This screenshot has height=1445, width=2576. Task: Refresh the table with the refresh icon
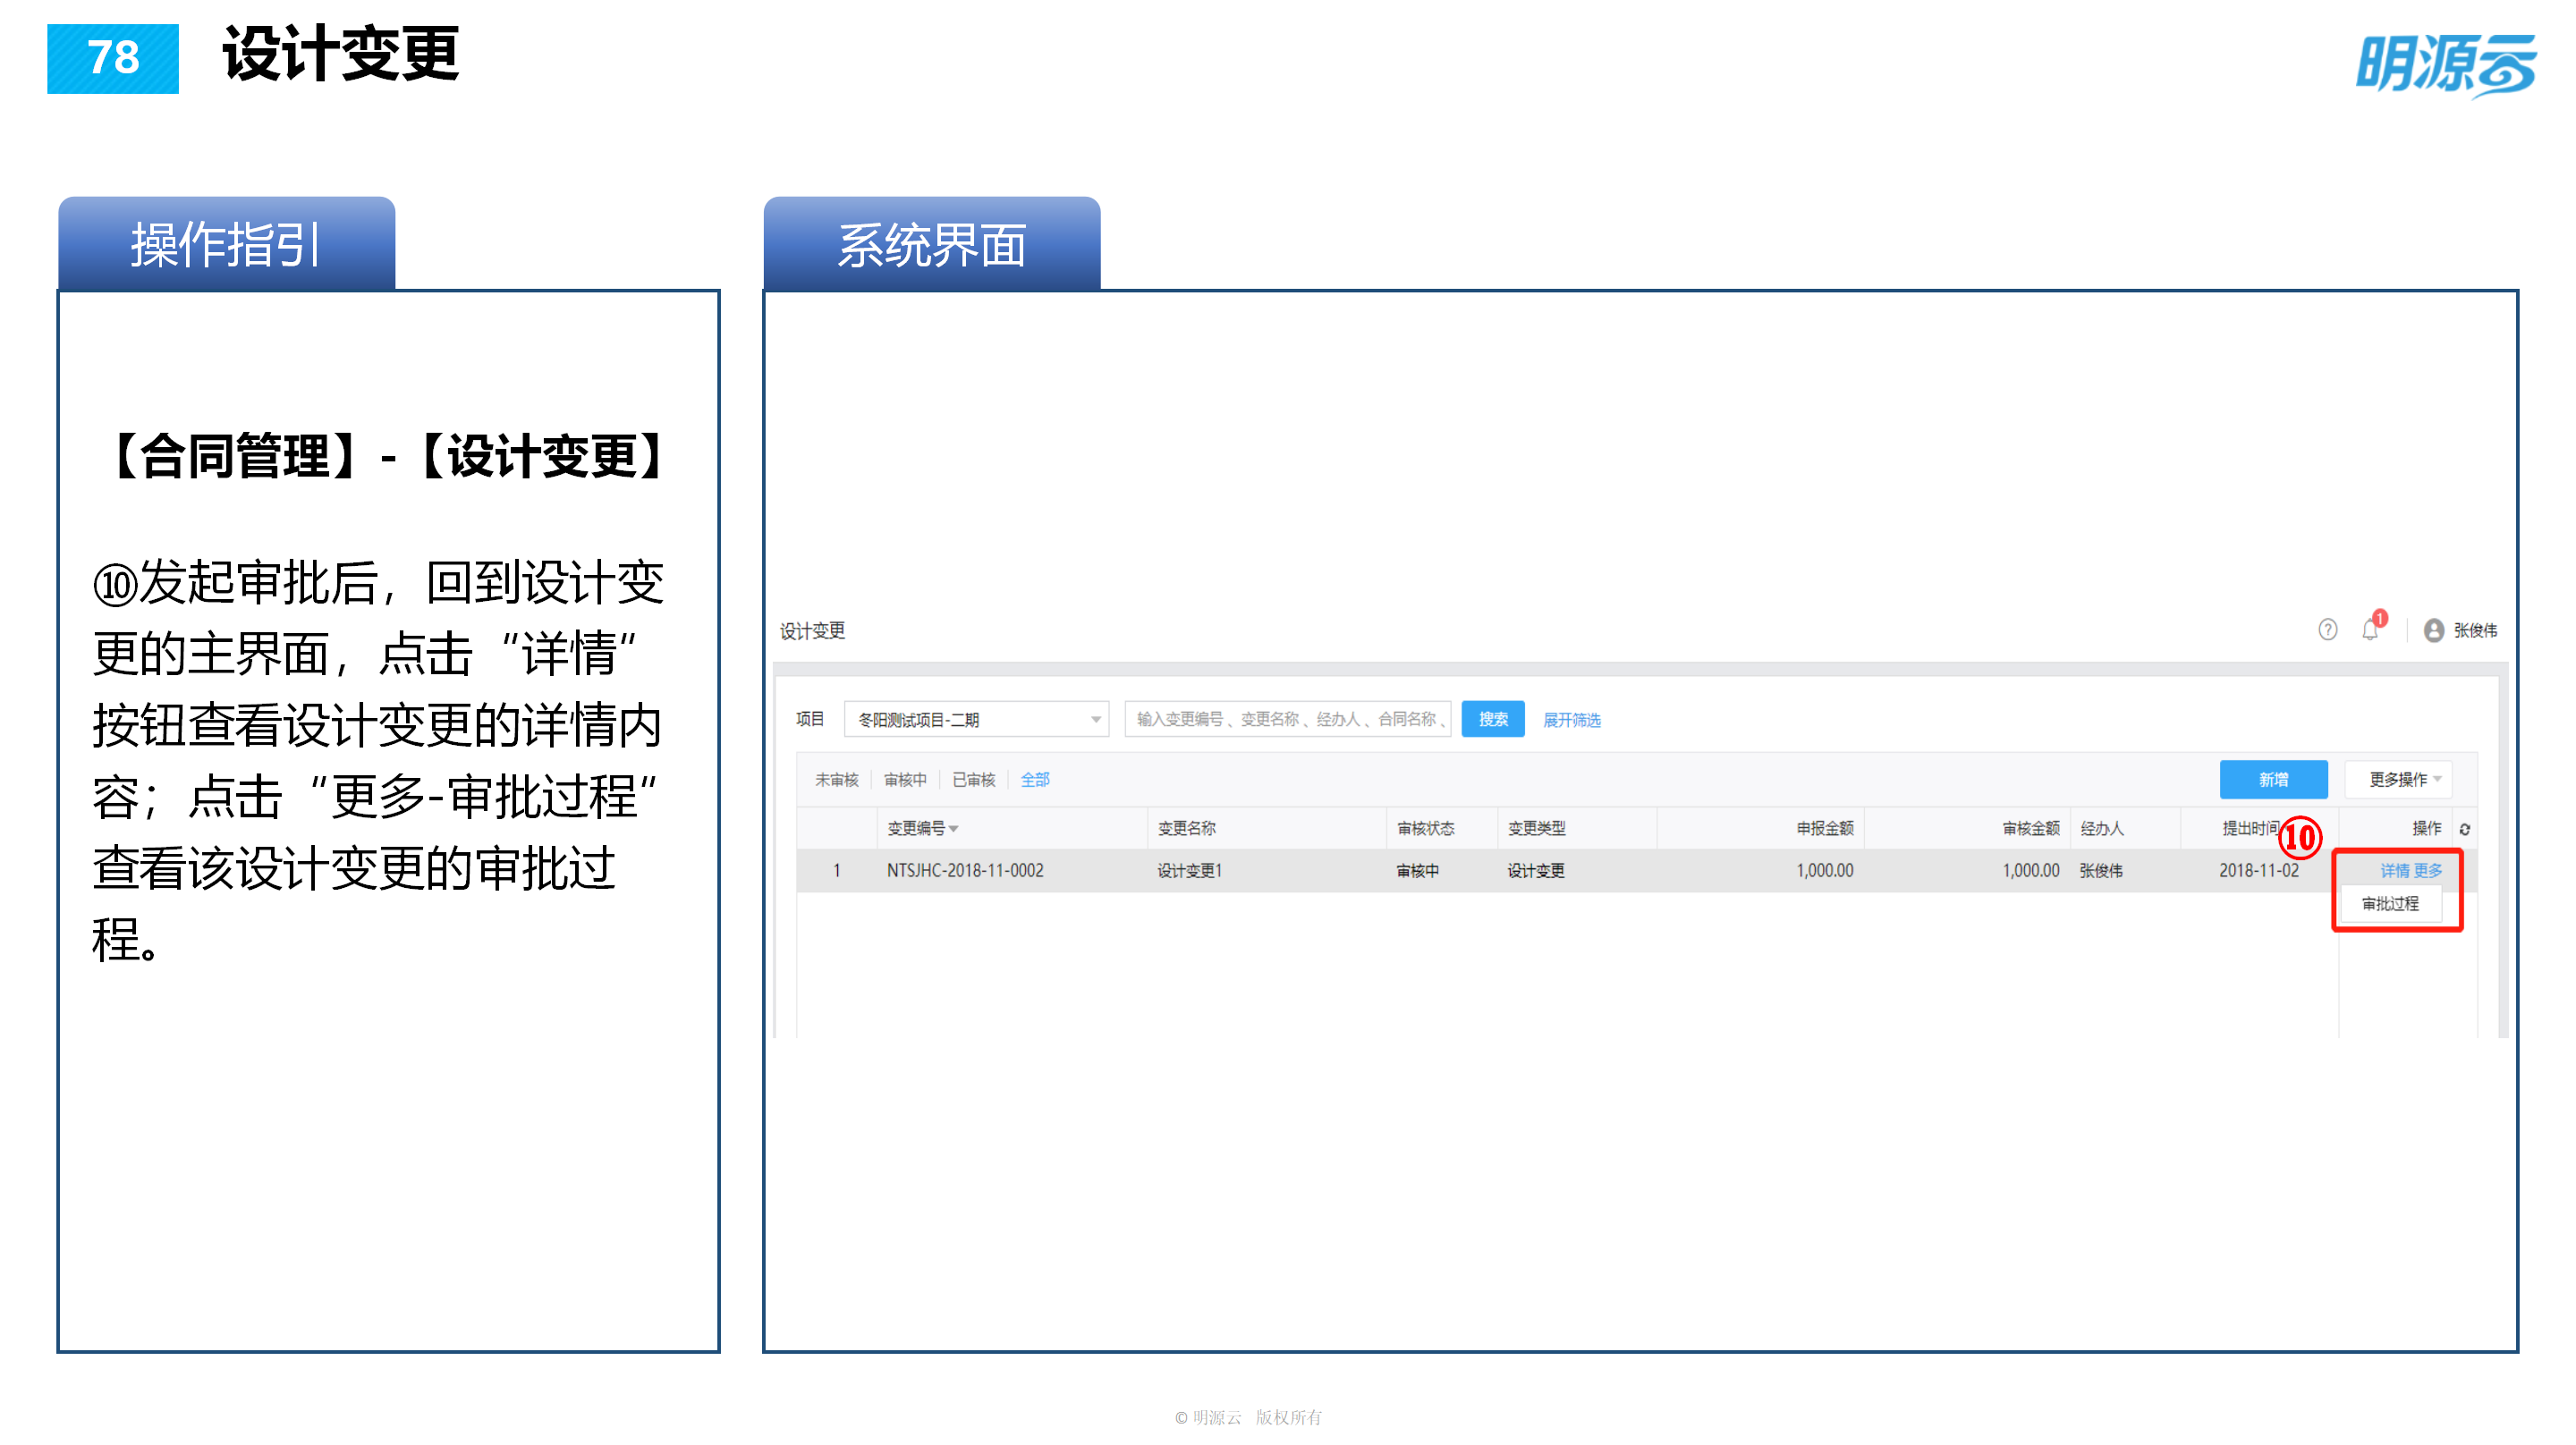tap(2465, 829)
